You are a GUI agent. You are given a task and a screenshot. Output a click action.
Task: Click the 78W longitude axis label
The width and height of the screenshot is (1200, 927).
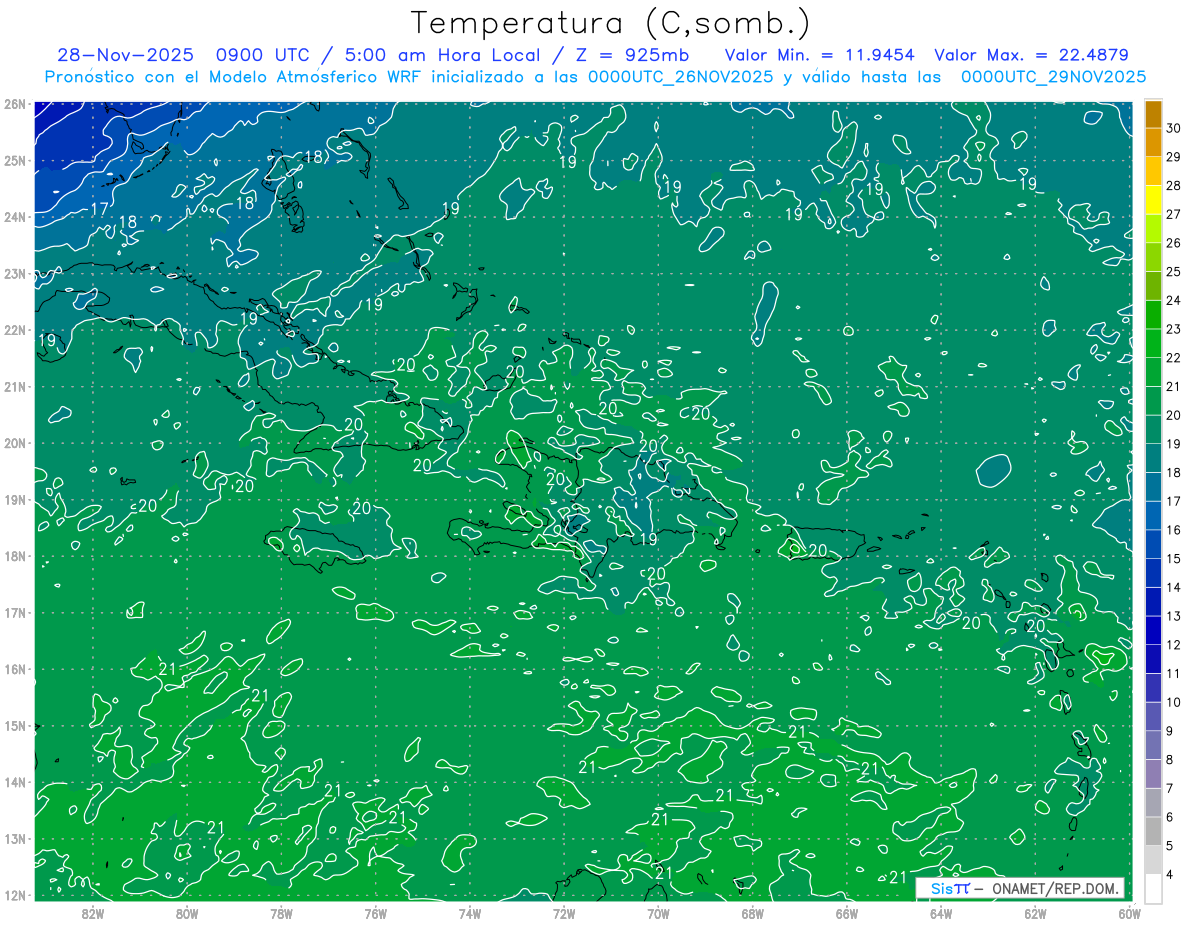281,912
